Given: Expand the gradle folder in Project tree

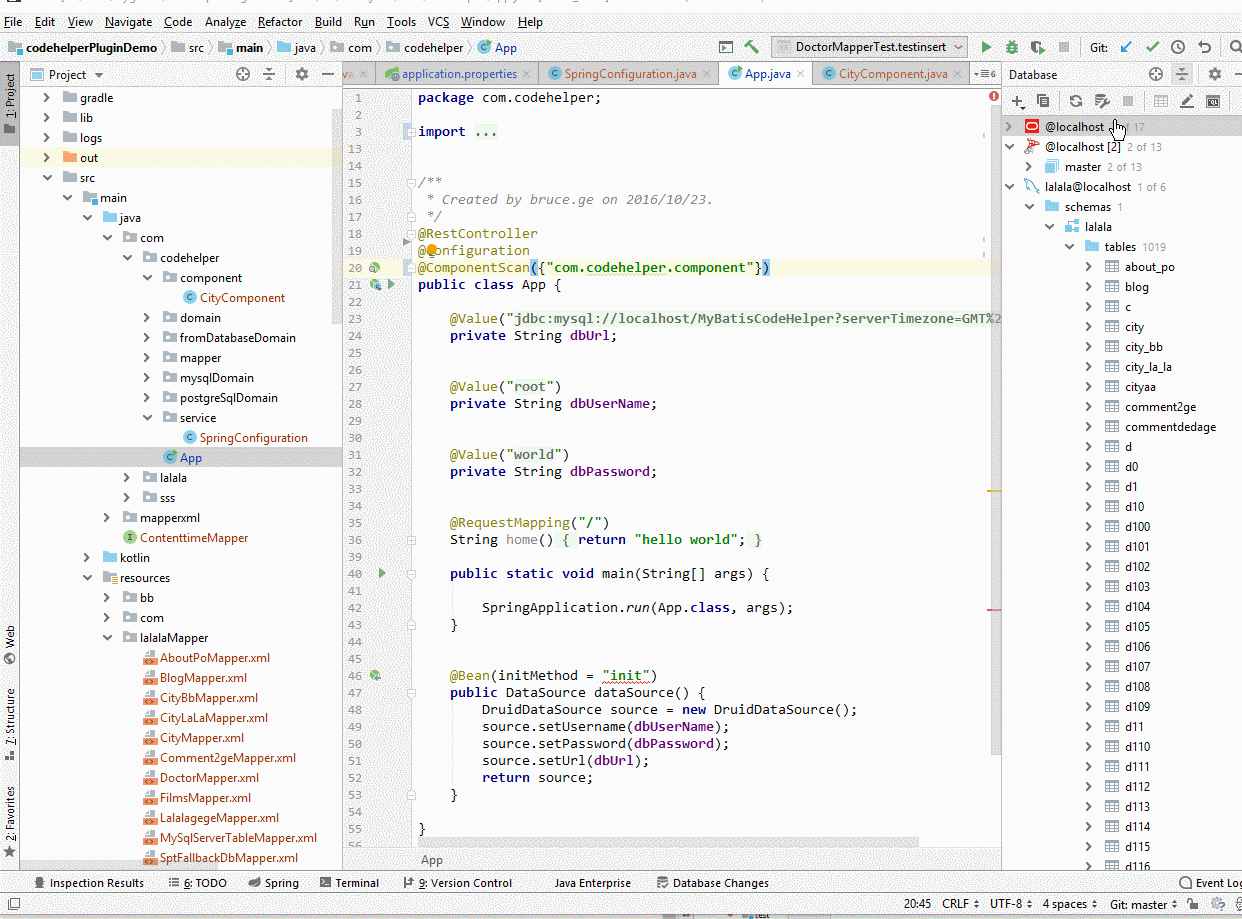Looking at the screenshot, I should point(46,98).
